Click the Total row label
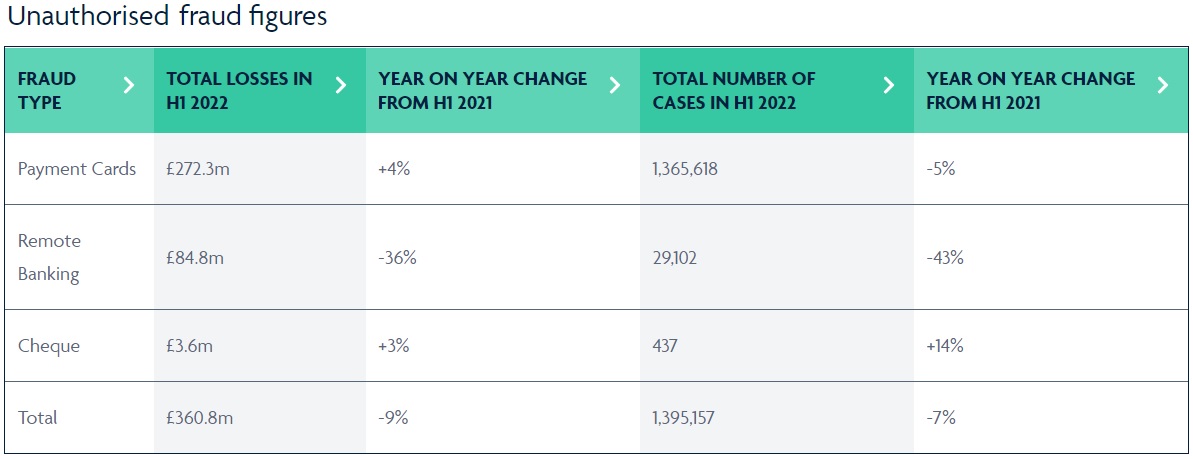This screenshot has width=1193, height=459. (x=38, y=418)
